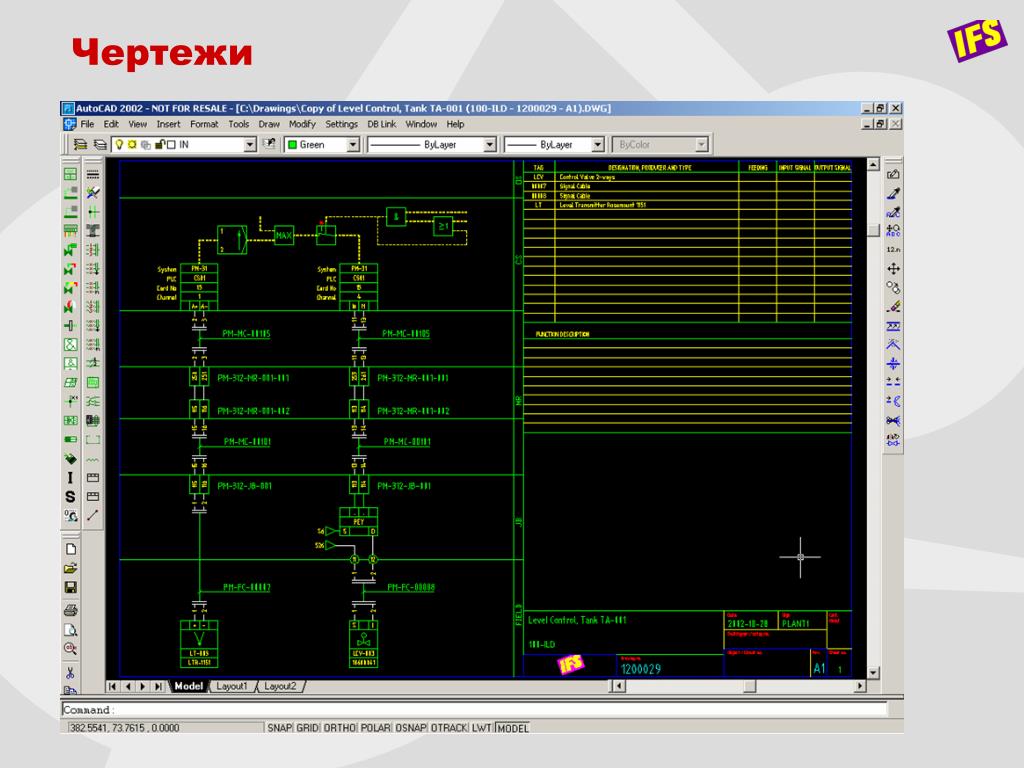
Task: Select the Move four-arrow icon
Action: (x=893, y=268)
